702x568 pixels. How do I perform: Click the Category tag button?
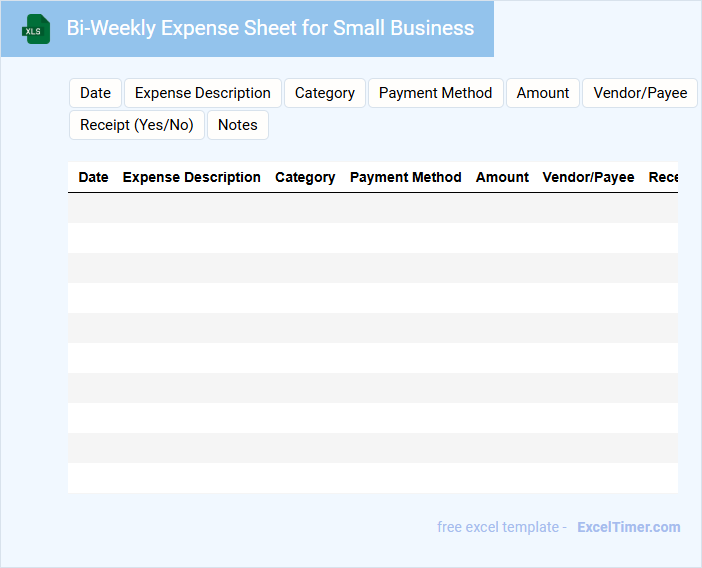coord(325,93)
